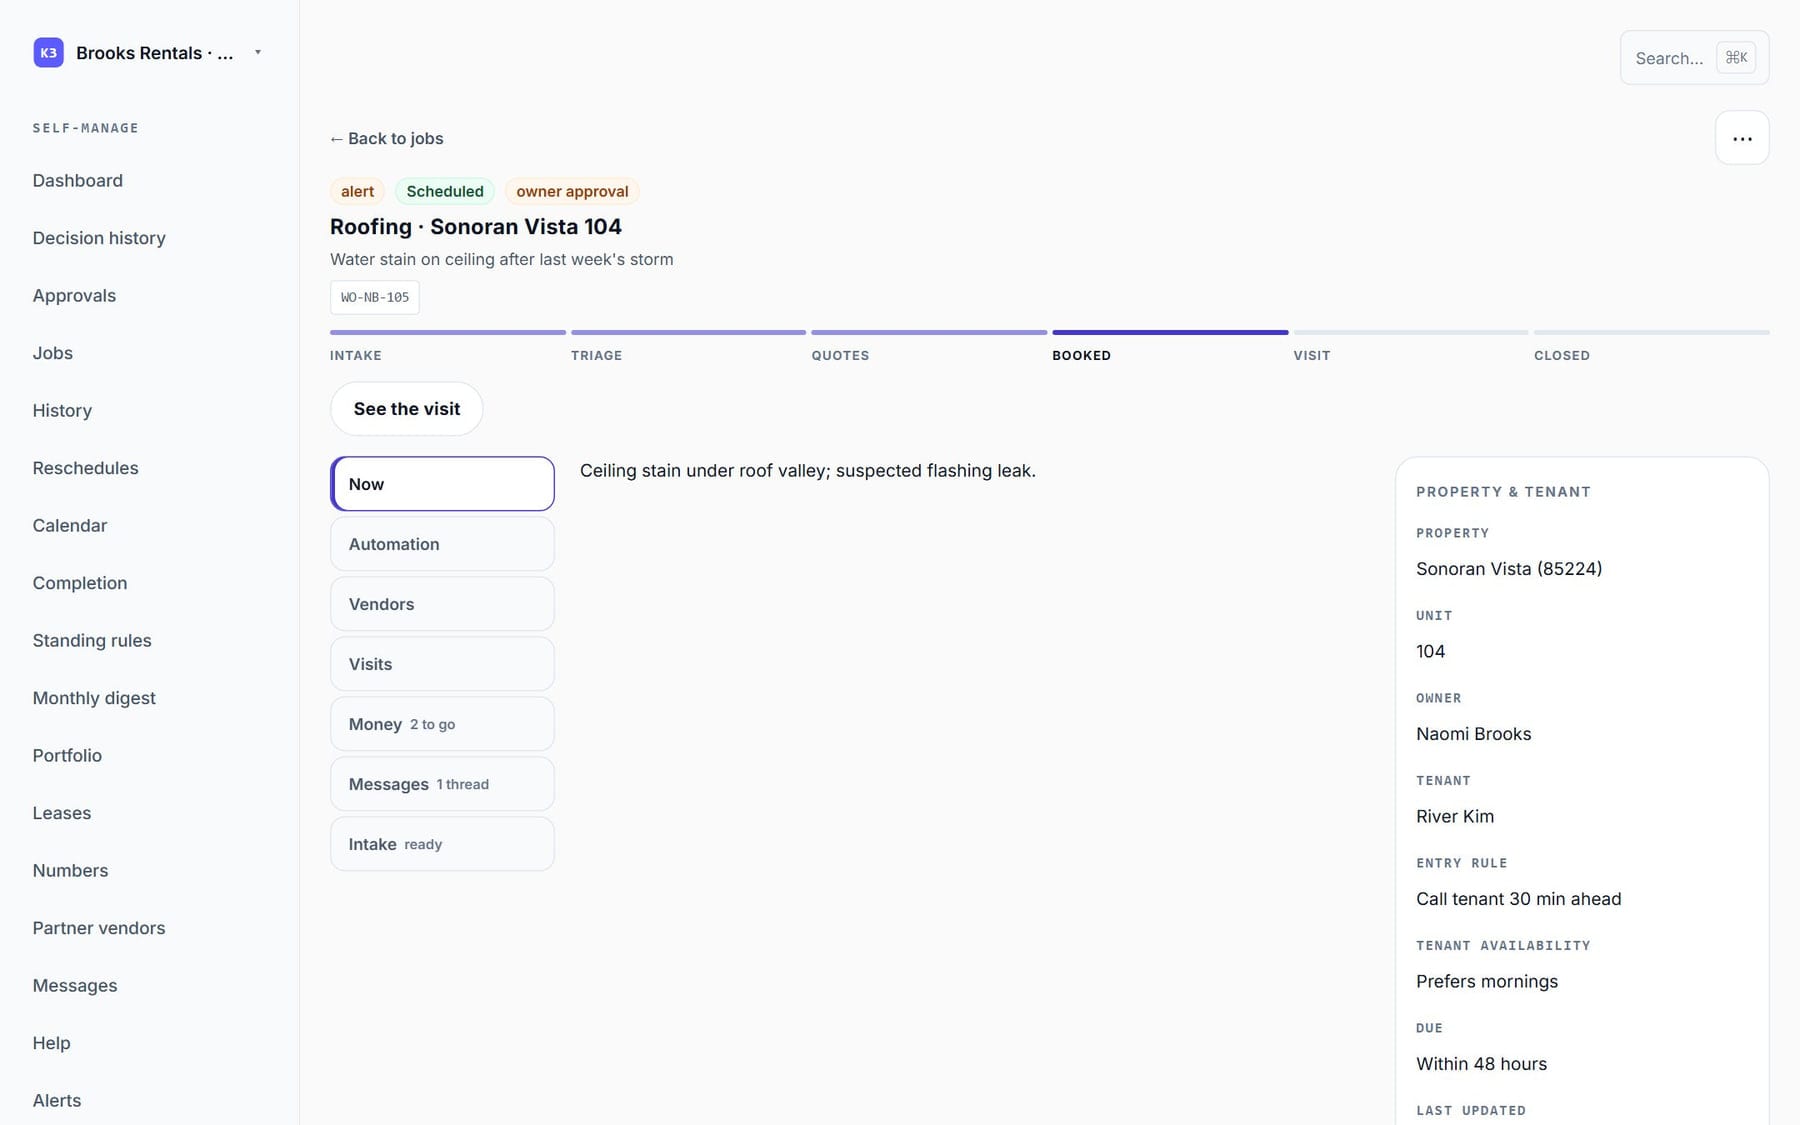This screenshot has width=1800, height=1125.
Task: Click the Search input field
Action: click(x=1694, y=58)
